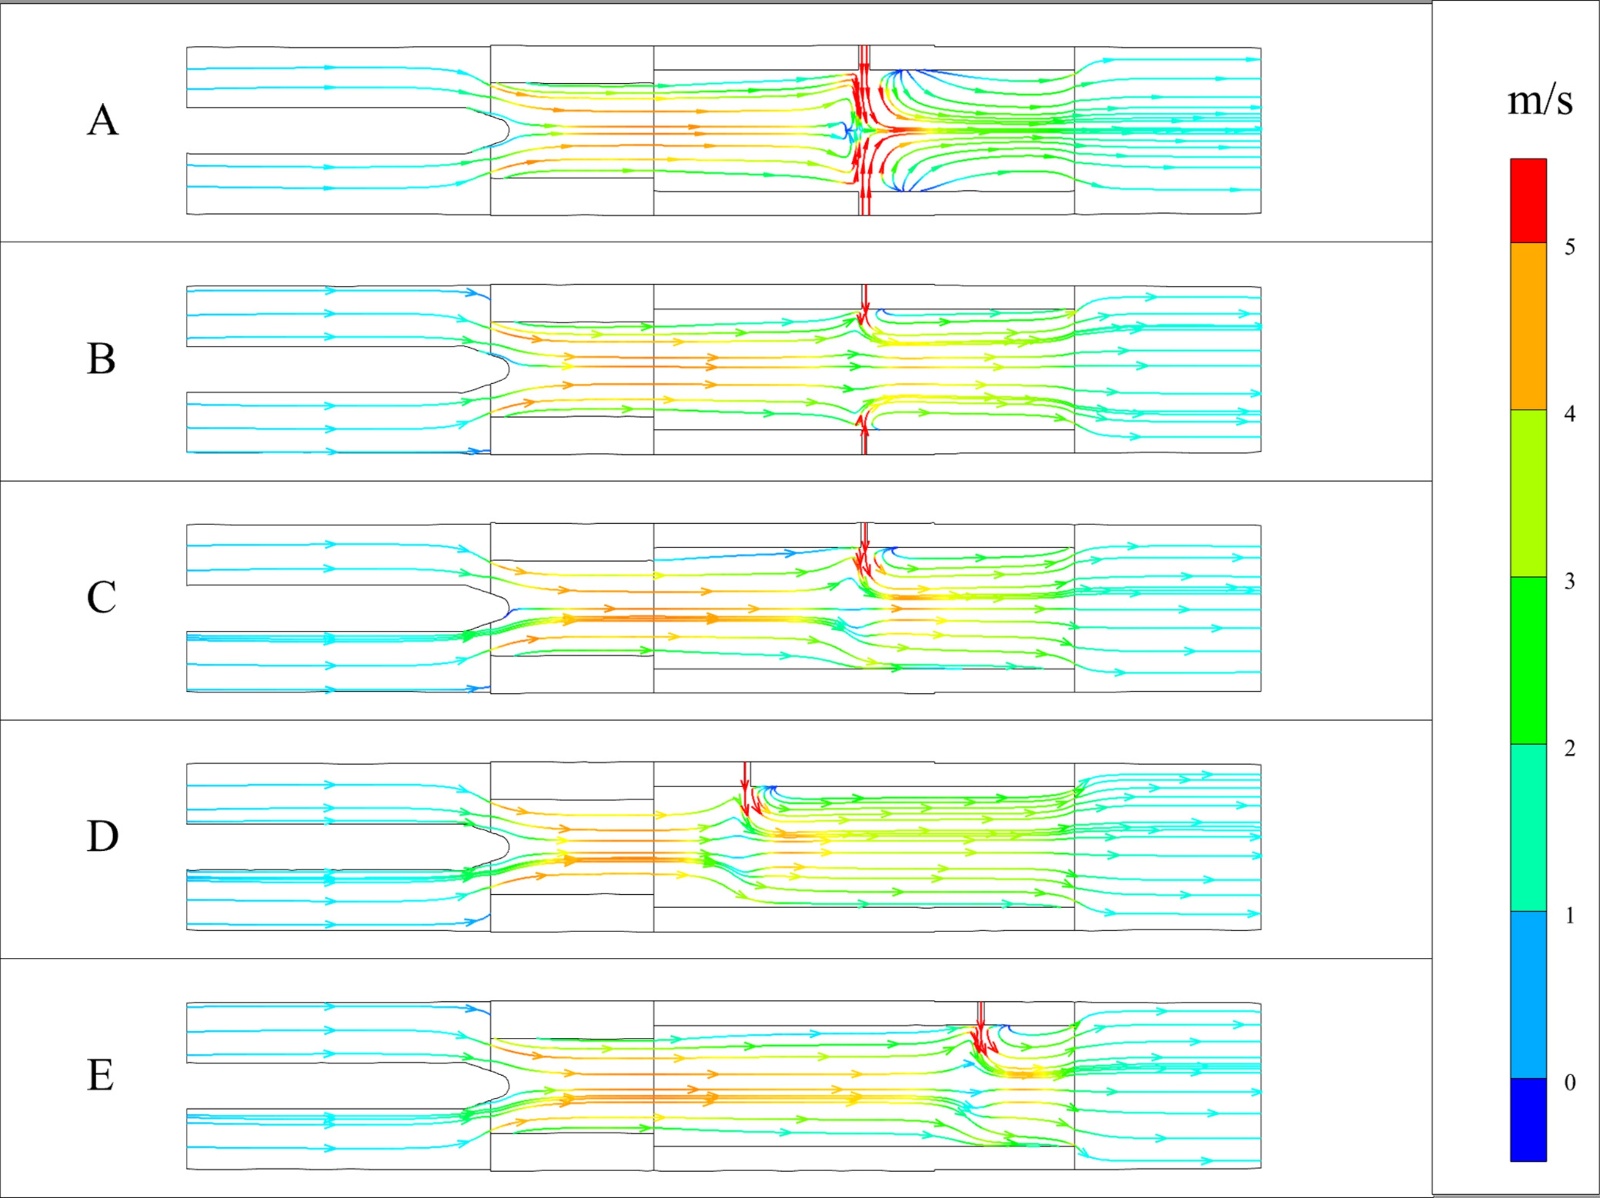The width and height of the screenshot is (1600, 1198).
Task: Pick the aqua legend band between 1 and 2
Action: 1528,828
